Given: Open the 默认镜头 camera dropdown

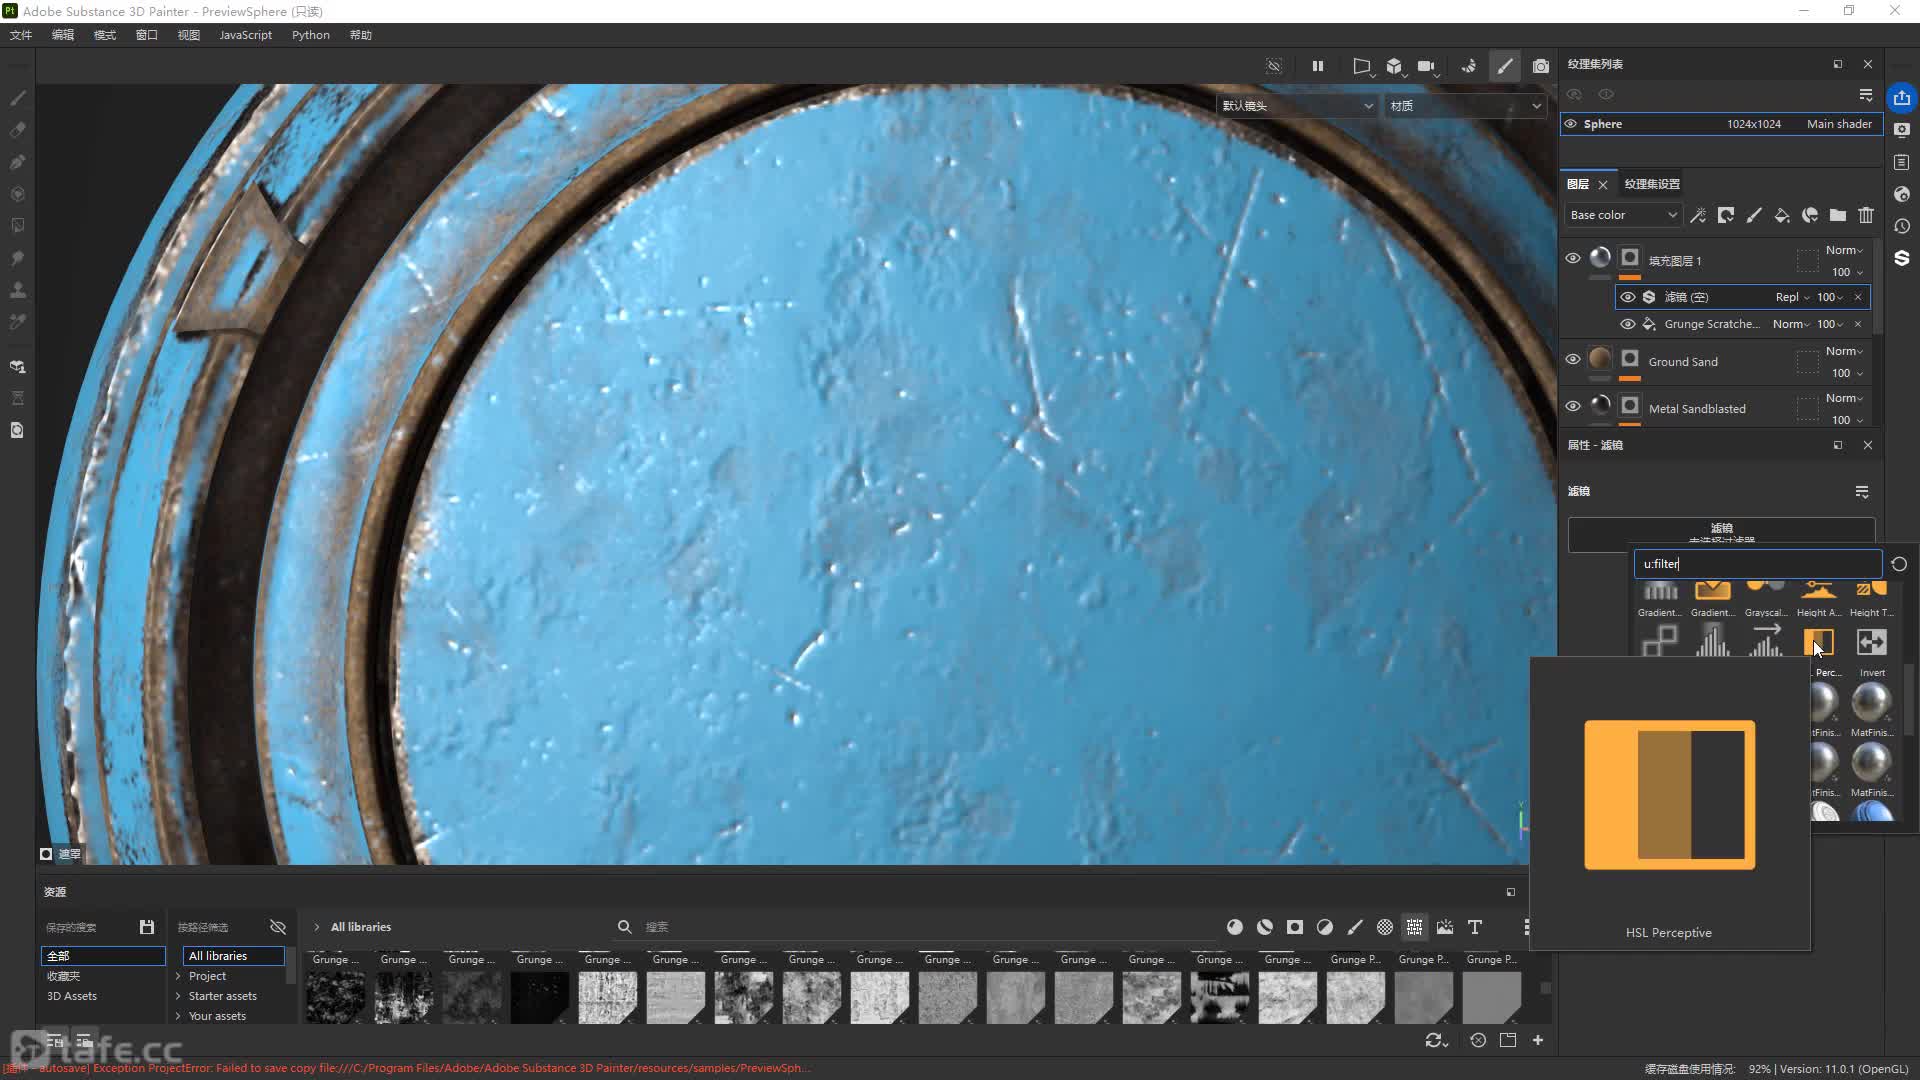Looking at the screenshot, I should (1297, 106).
